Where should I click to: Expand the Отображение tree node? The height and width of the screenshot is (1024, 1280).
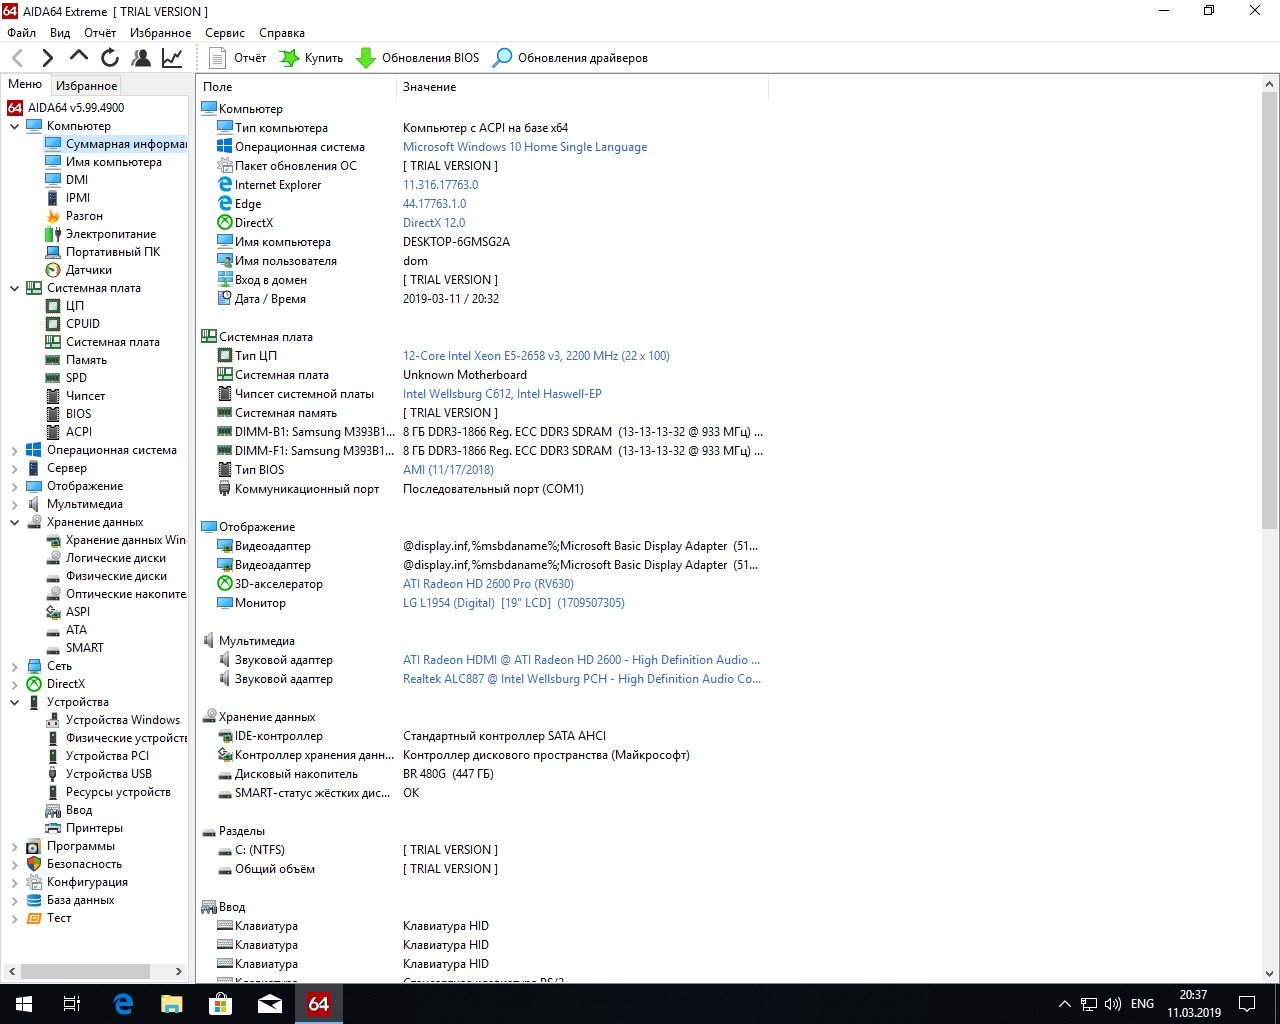14,486
